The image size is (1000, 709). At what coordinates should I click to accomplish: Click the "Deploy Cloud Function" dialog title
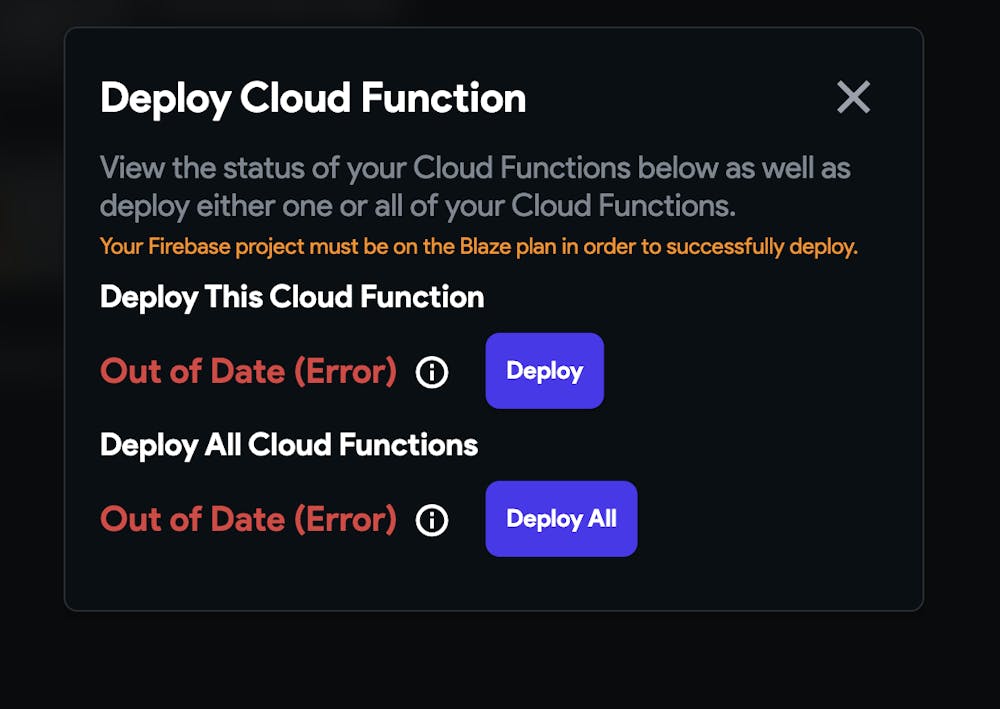click(x=313, y=99)
